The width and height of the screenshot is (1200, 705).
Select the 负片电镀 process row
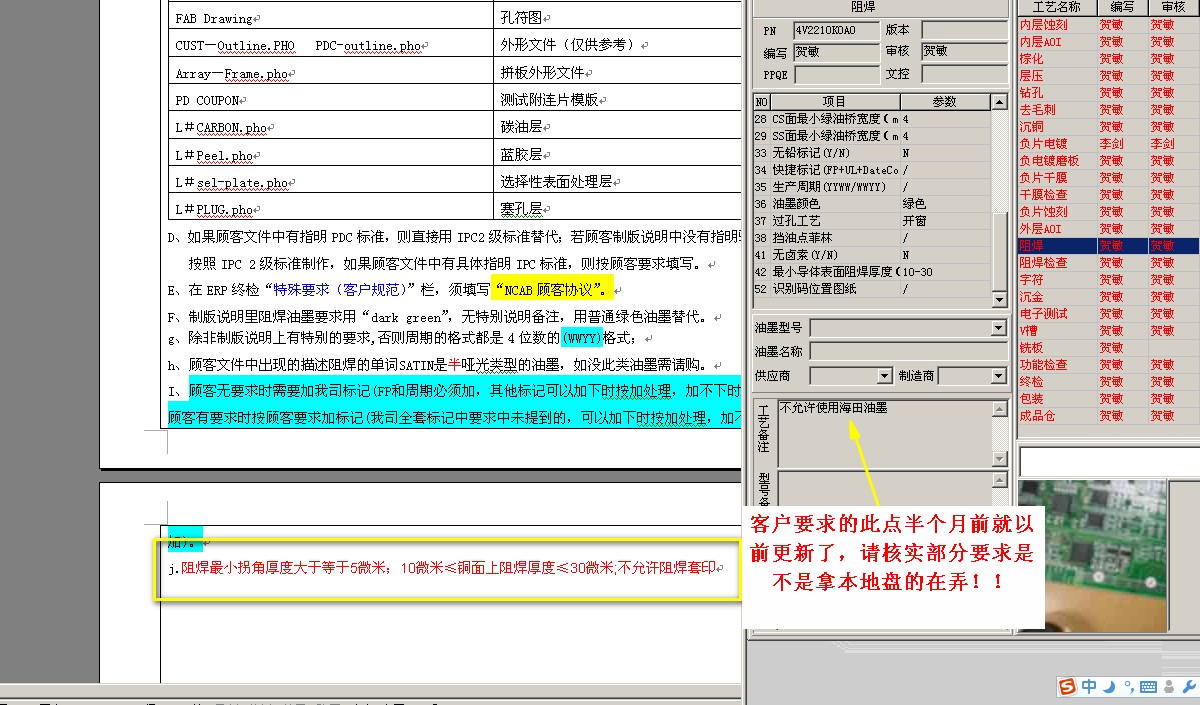click(1107, 143)
